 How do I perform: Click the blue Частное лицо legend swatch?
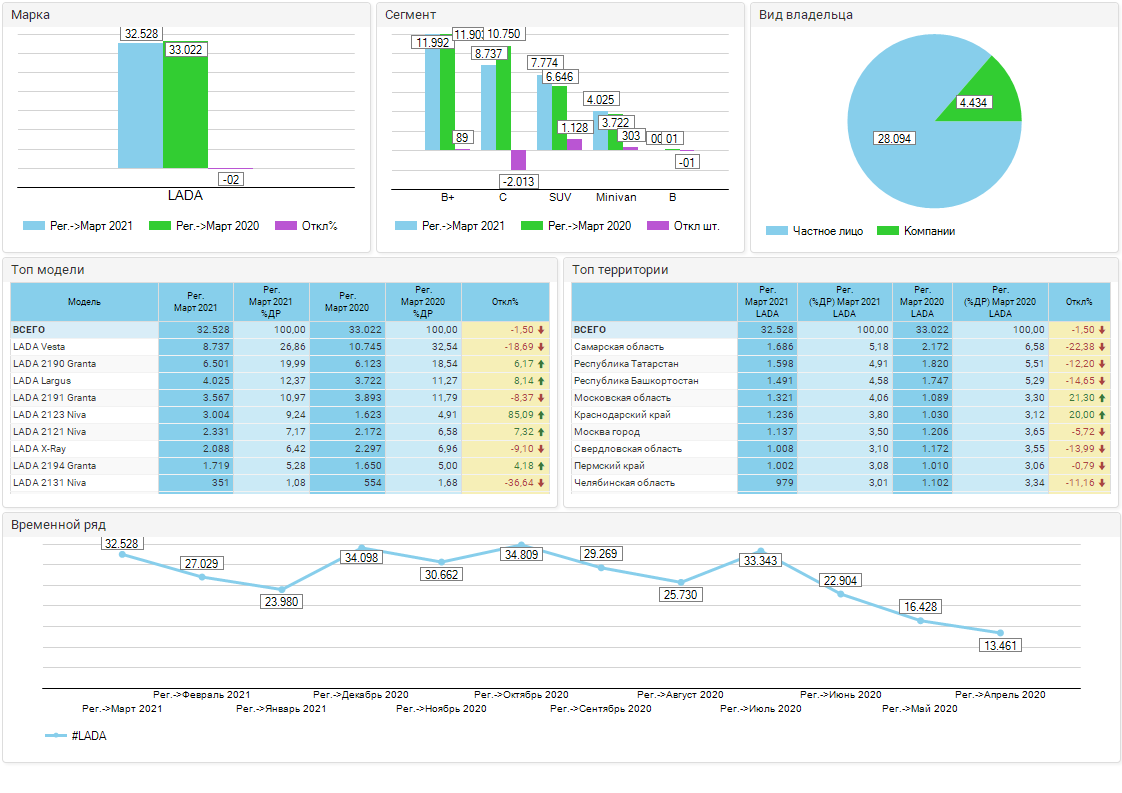pyautogui.click(x=777, y=231)
